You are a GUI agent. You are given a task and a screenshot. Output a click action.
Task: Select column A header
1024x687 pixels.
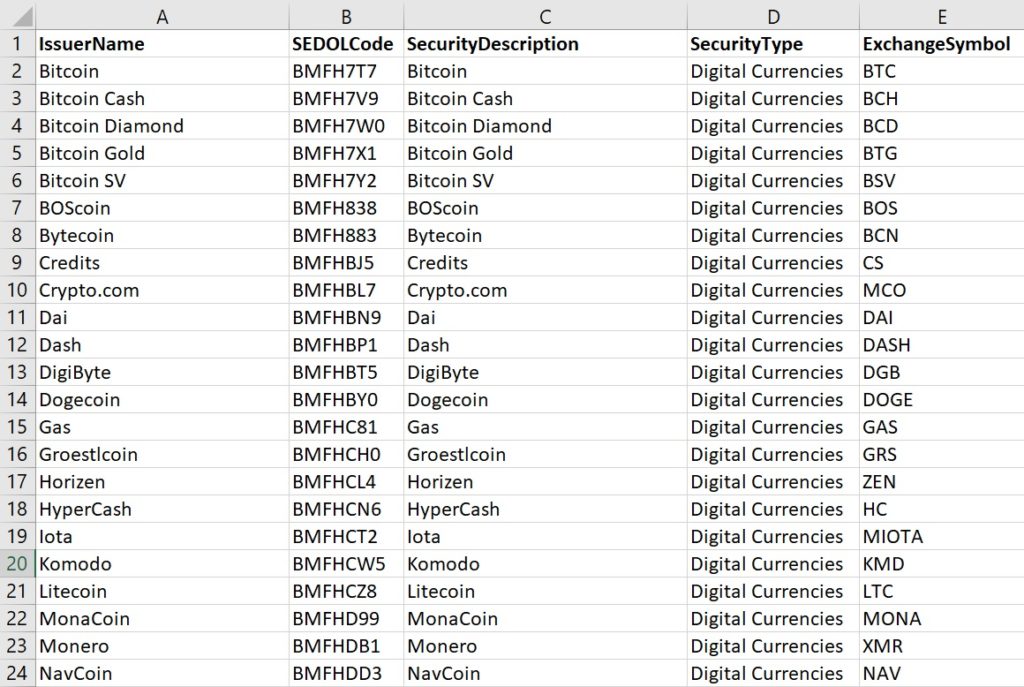[x=162, y=16]
